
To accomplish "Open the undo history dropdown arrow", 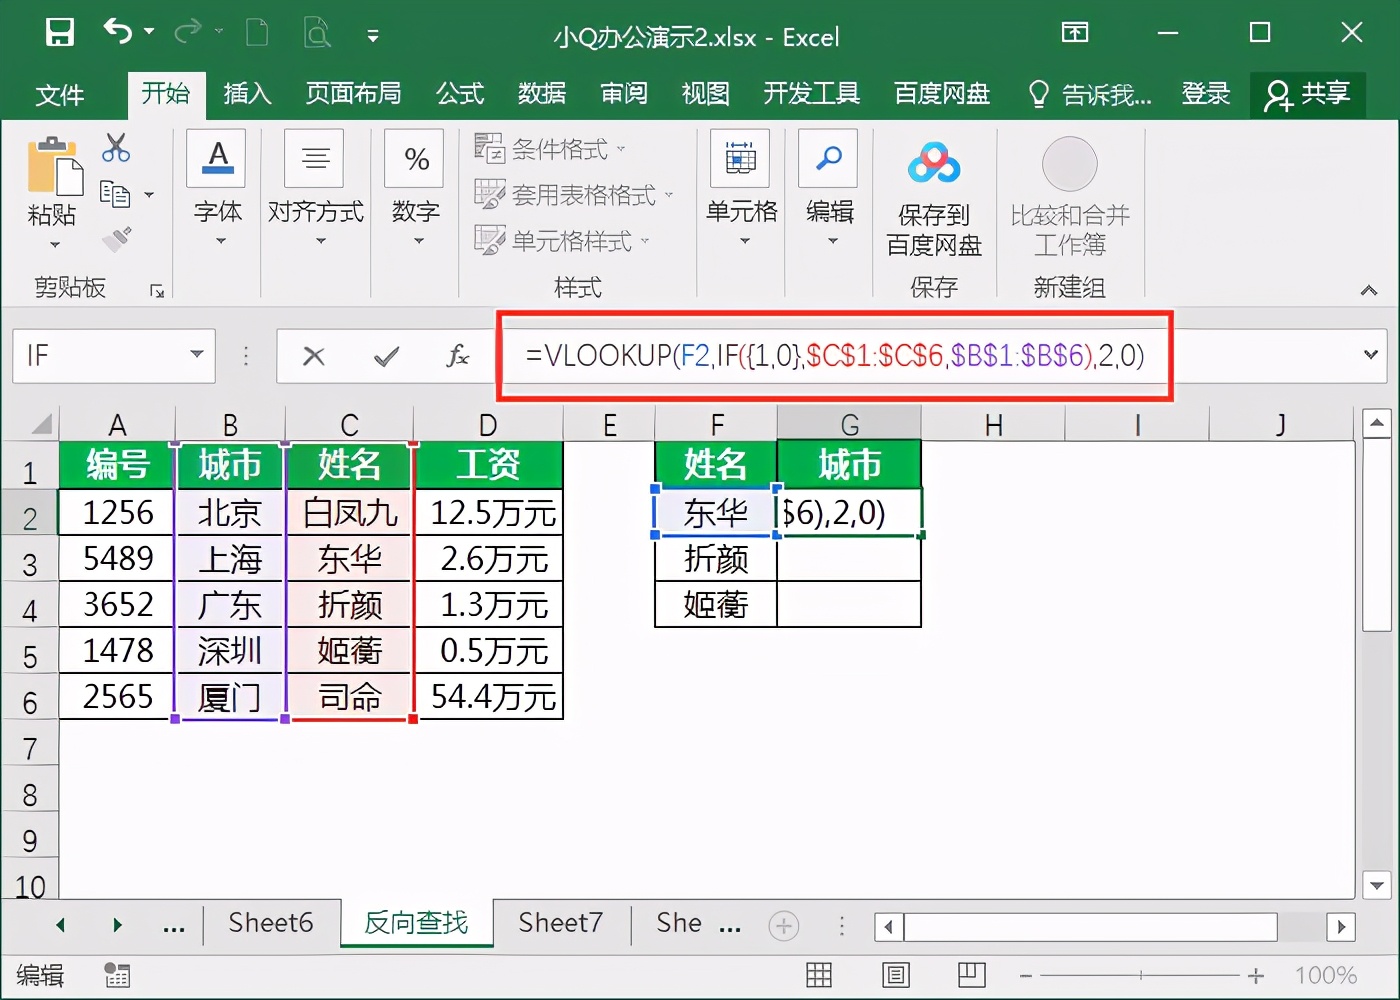I will coord(149,32).
